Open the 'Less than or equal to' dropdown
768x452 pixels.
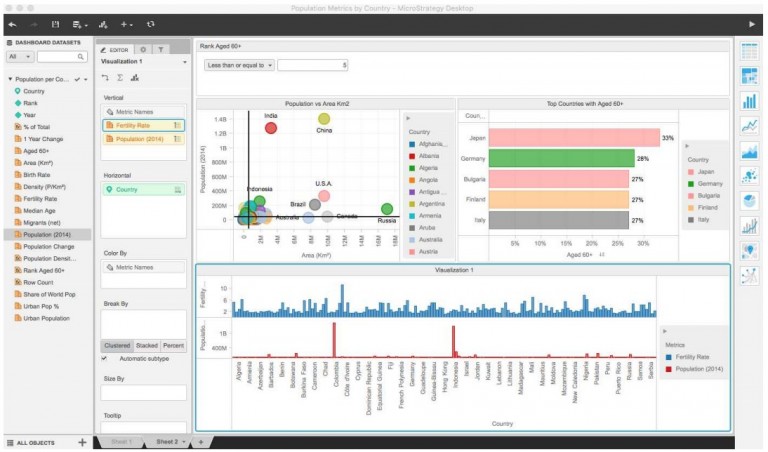[238, 65]
